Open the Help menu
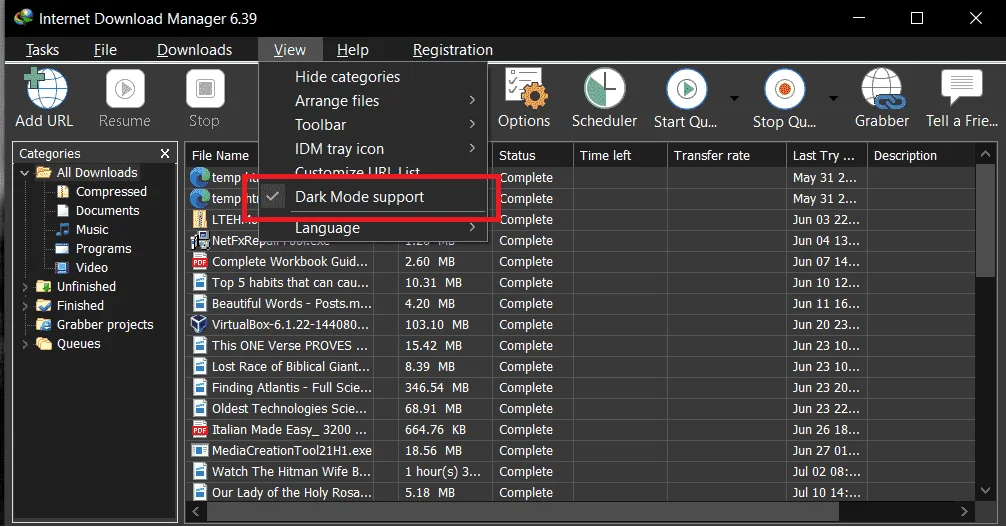 pyautogui.click(x=353, y=50)
